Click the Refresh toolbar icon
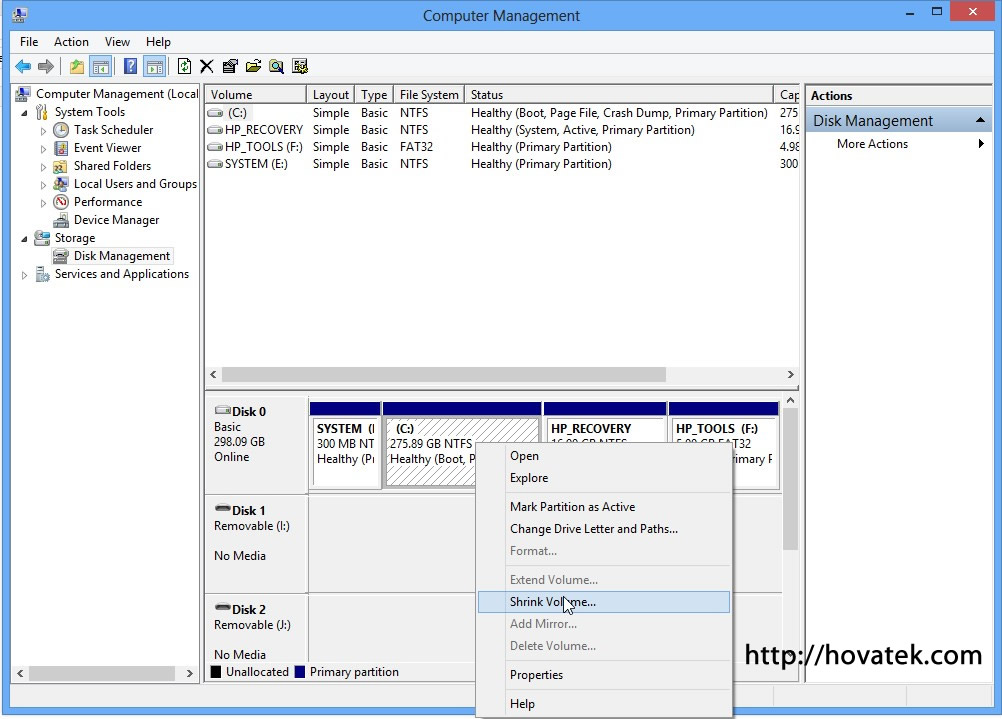The image size is (1002, 719). 184,66
